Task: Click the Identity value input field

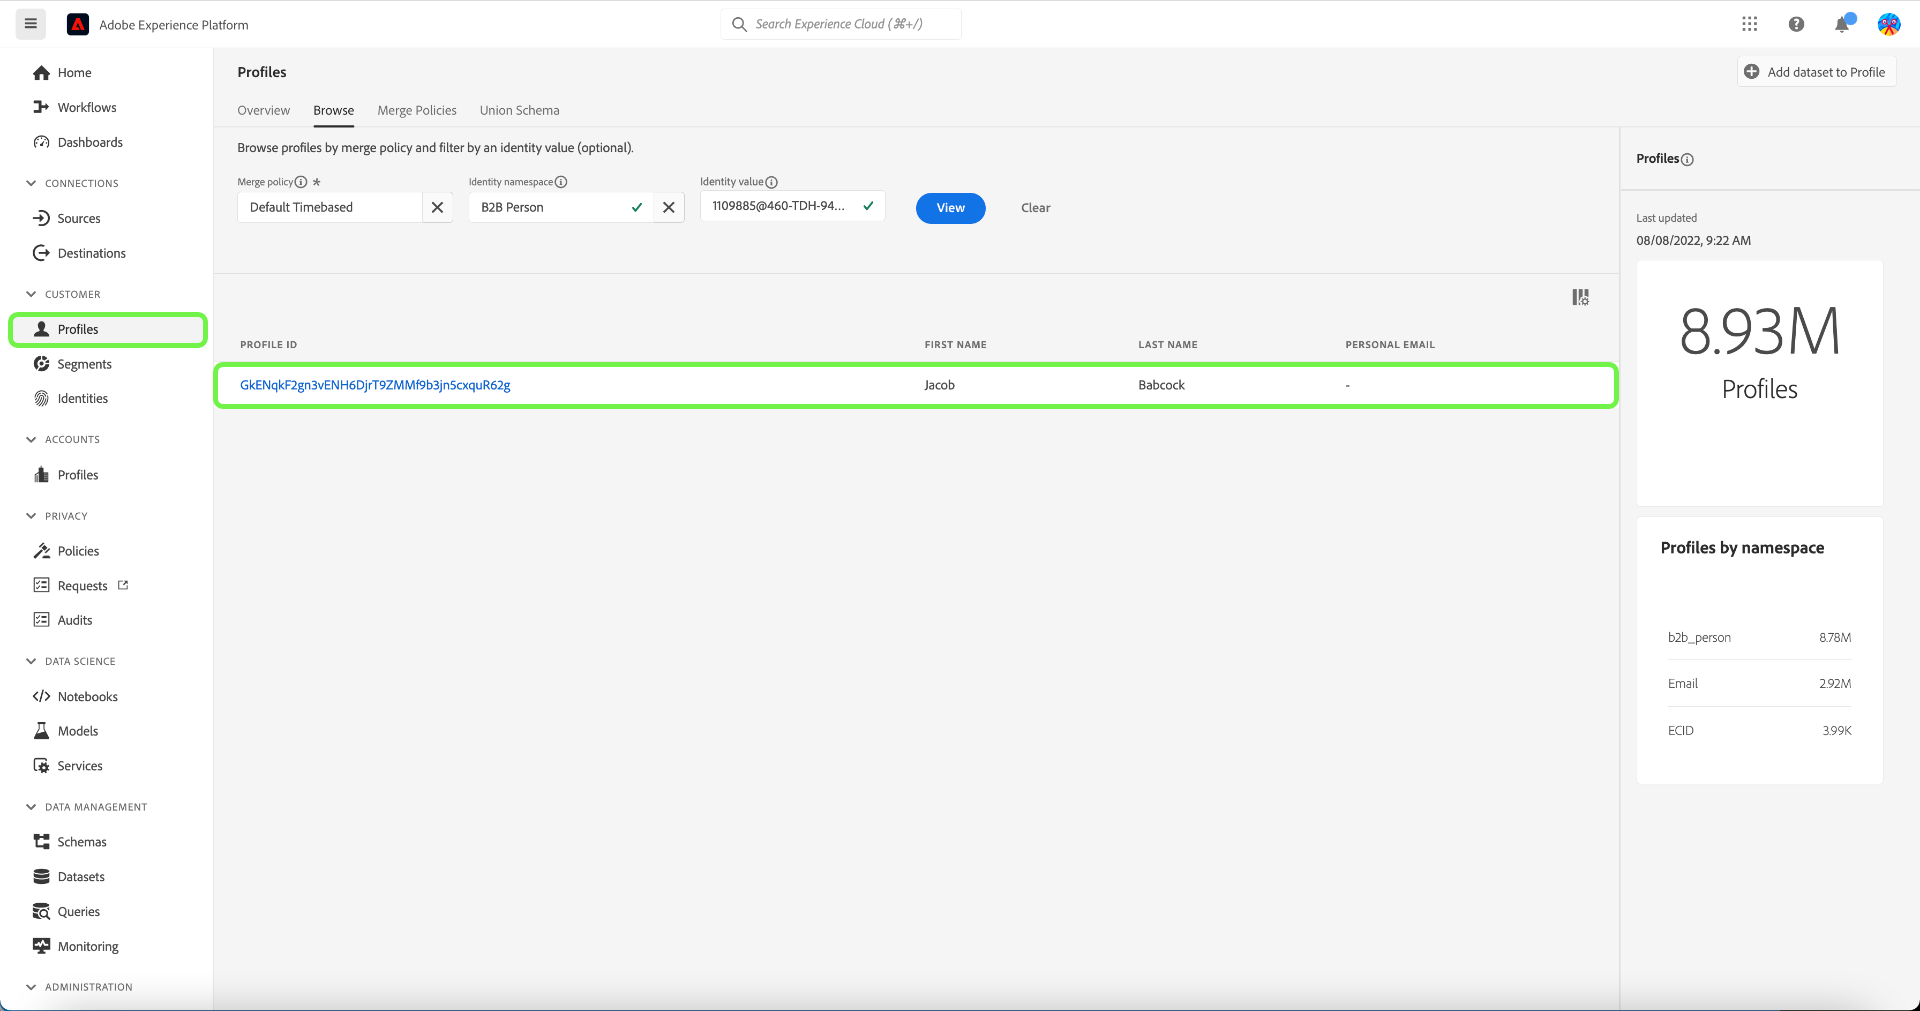Action: pyautogui.click(x=792, y=207)
